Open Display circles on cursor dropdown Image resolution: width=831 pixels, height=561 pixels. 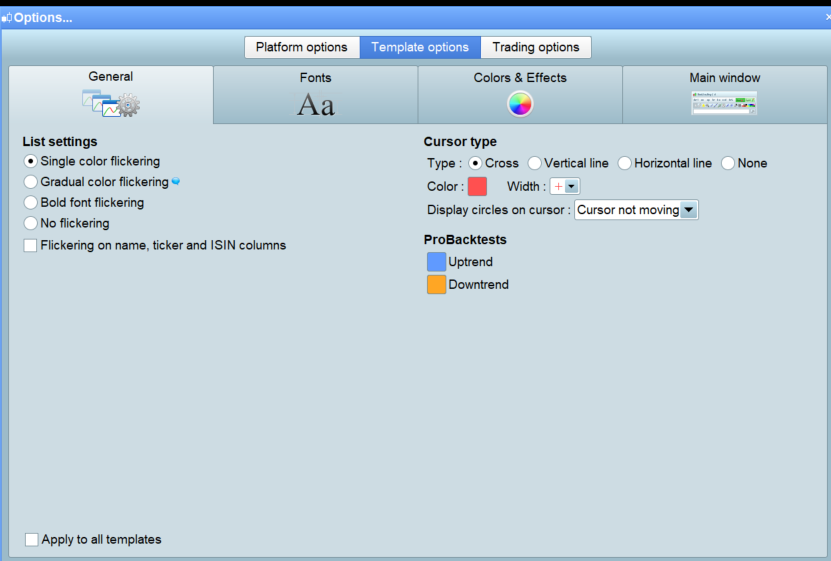tap(636, 210)
